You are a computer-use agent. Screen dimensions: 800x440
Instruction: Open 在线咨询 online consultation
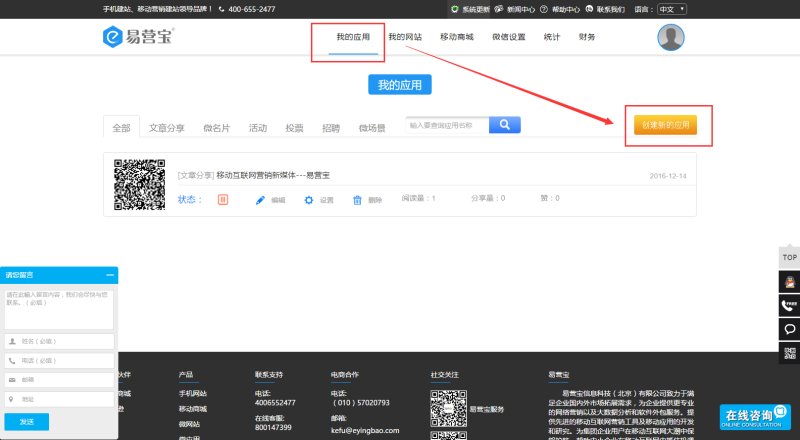pyautogui.click(x=748, y=417)
